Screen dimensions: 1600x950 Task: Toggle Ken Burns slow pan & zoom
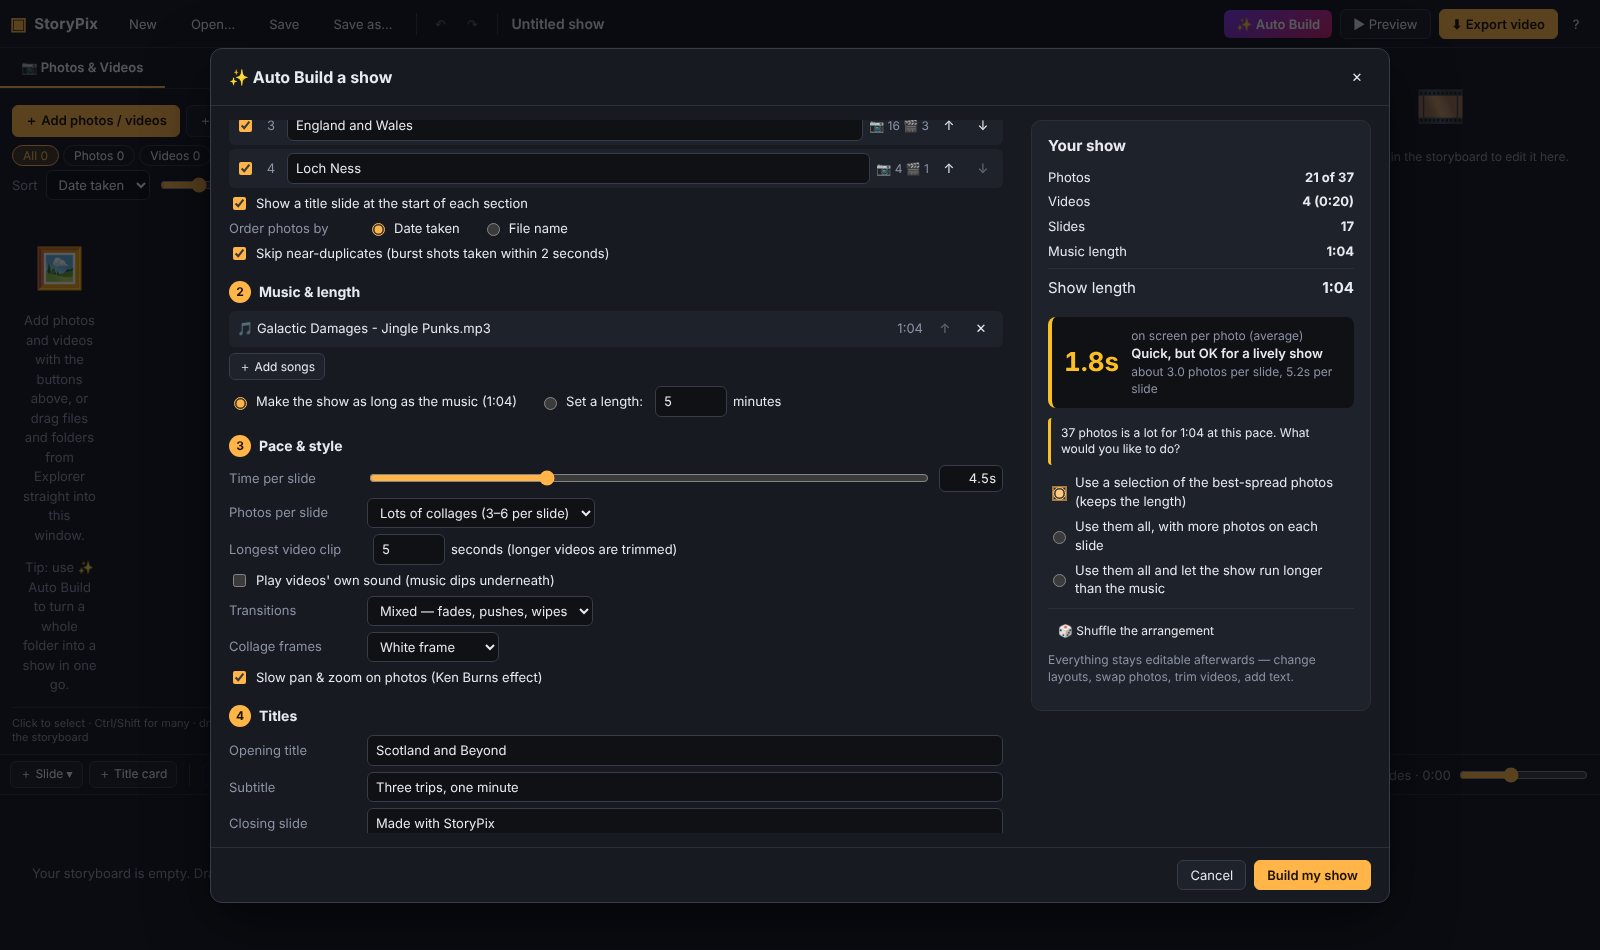[x=240, y=678]
